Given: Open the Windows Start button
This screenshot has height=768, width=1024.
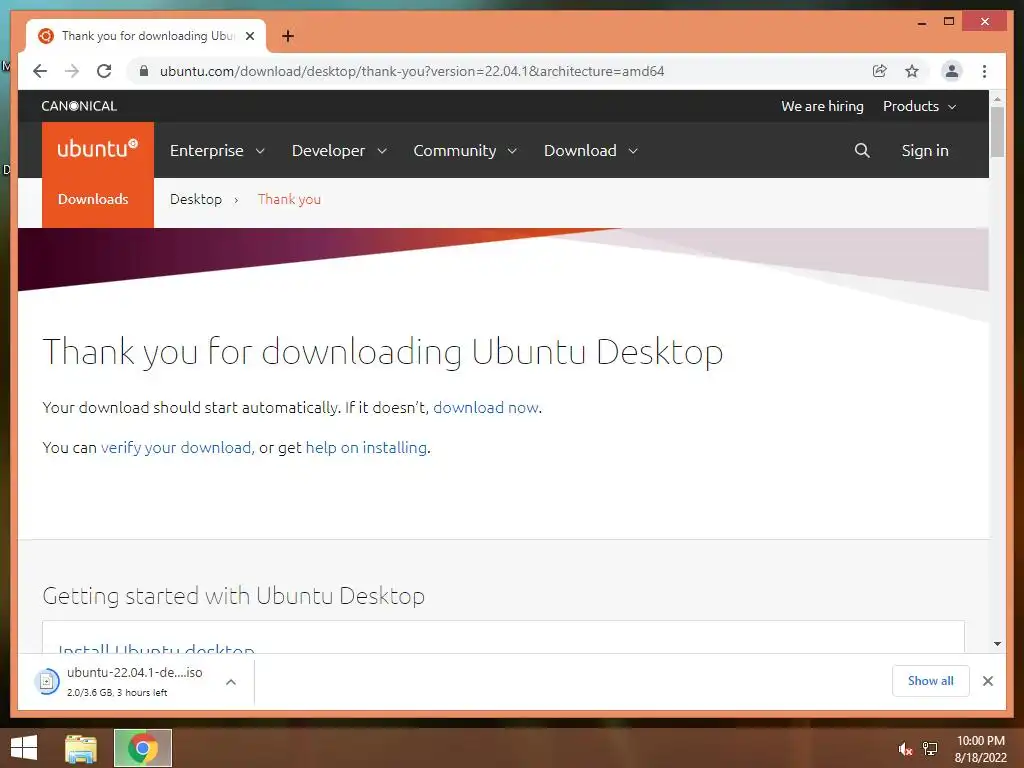Looking at the screenshot, I should click(24, 748).
